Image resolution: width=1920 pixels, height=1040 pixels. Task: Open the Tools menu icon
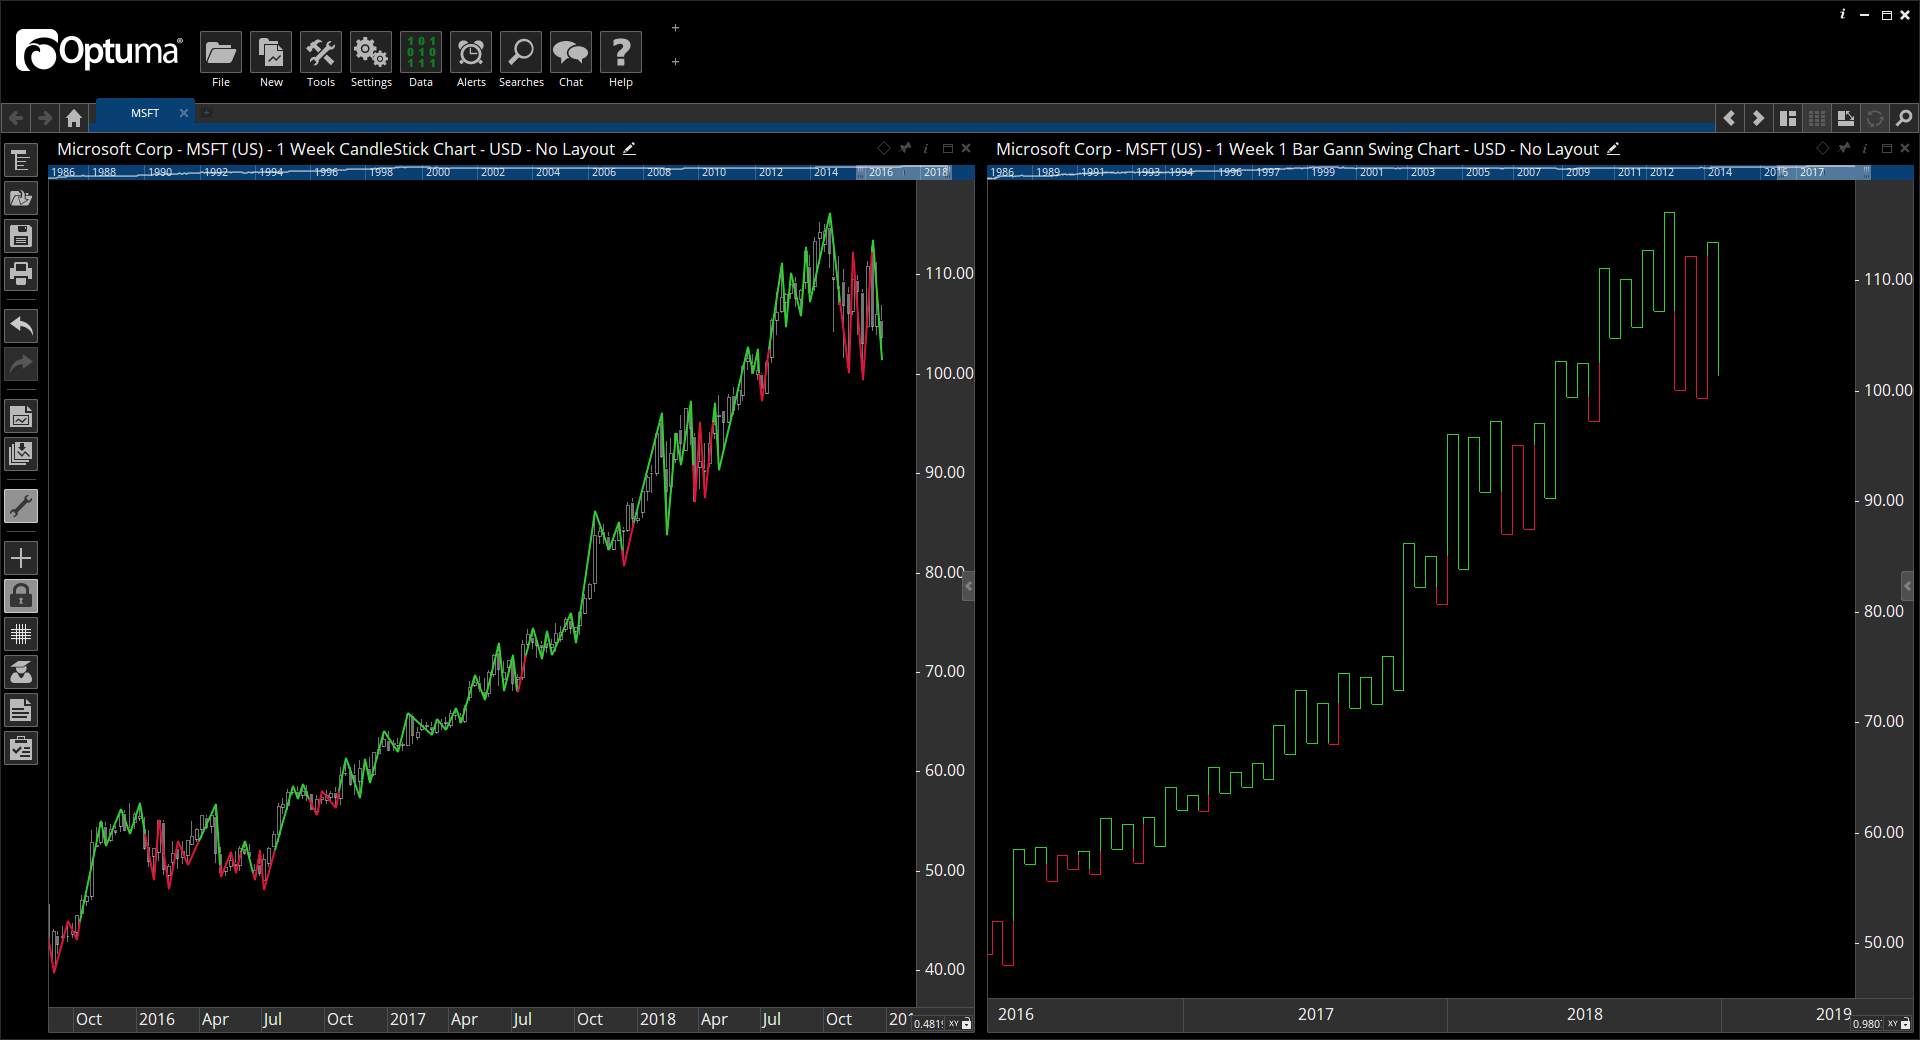click(x=321, y=52)
